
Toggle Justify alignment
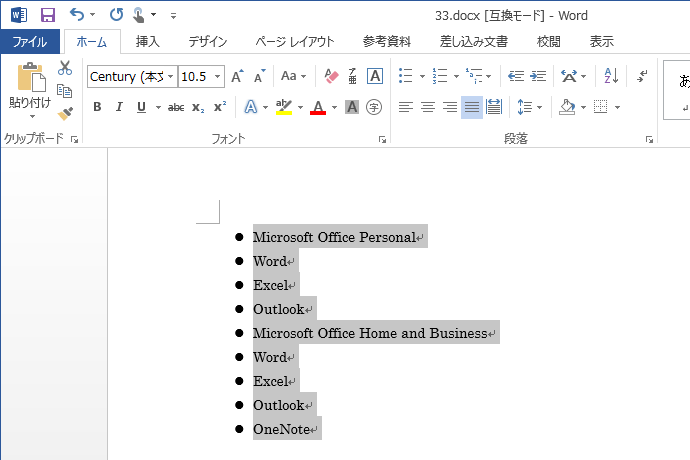pyautogui.click(x=472, y=107)
